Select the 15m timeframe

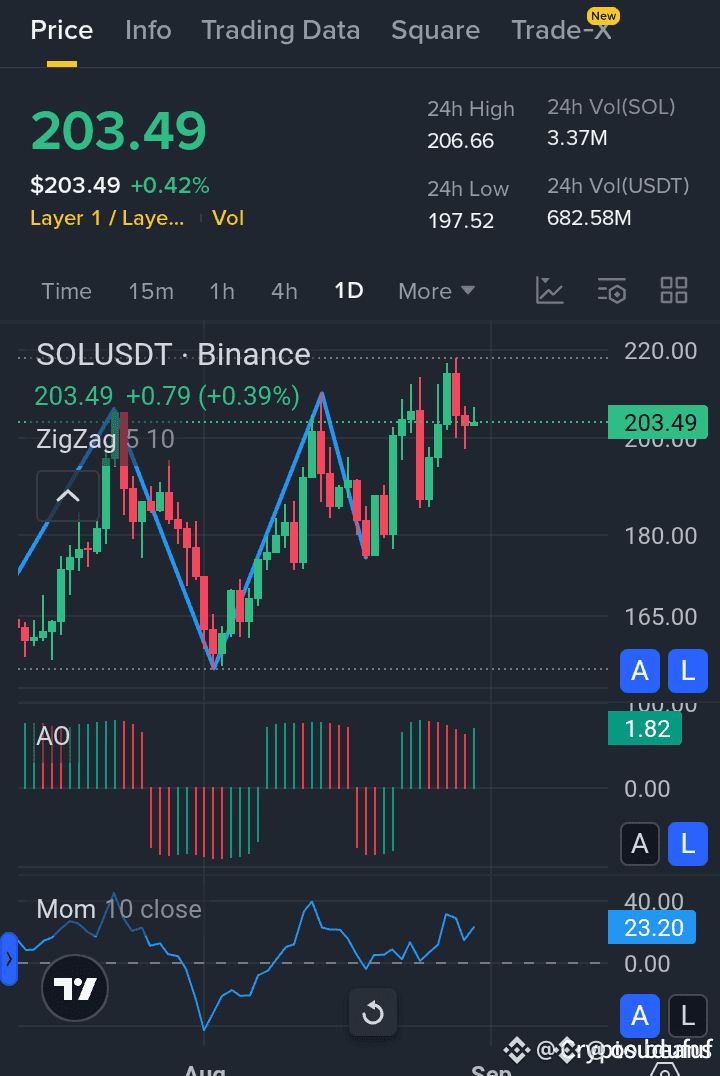point(151,291)
